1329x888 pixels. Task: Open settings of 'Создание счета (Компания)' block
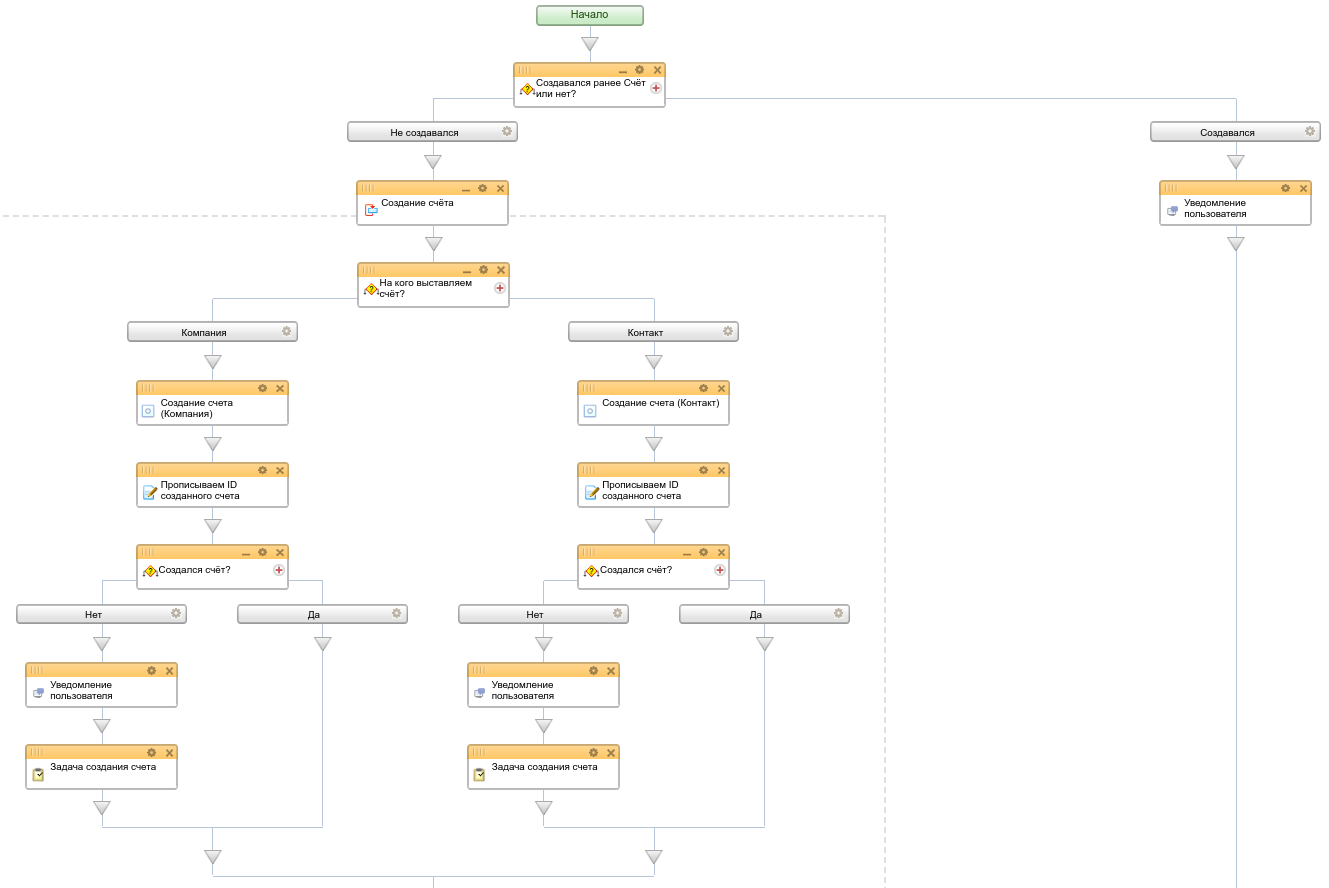click(263, 388)
